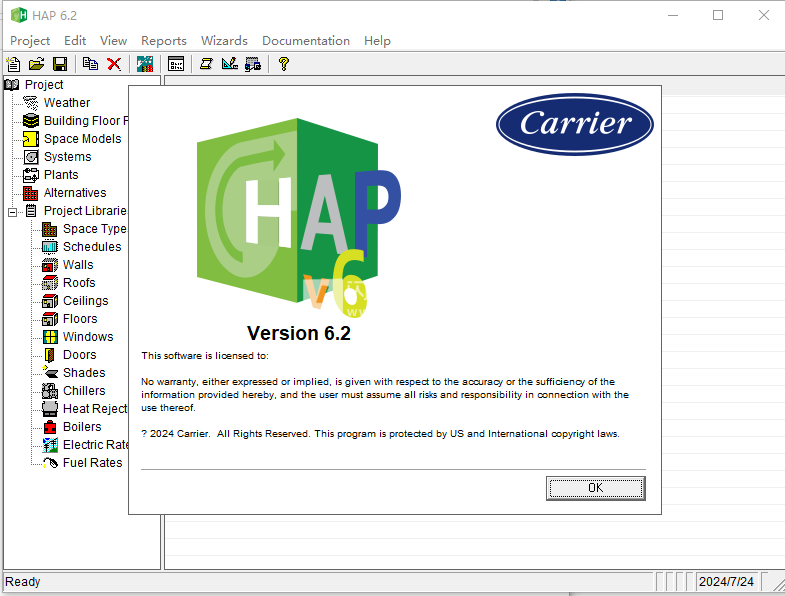Click the HAP v6 cube logo image
785x596 pixels.
pos(299,217)
